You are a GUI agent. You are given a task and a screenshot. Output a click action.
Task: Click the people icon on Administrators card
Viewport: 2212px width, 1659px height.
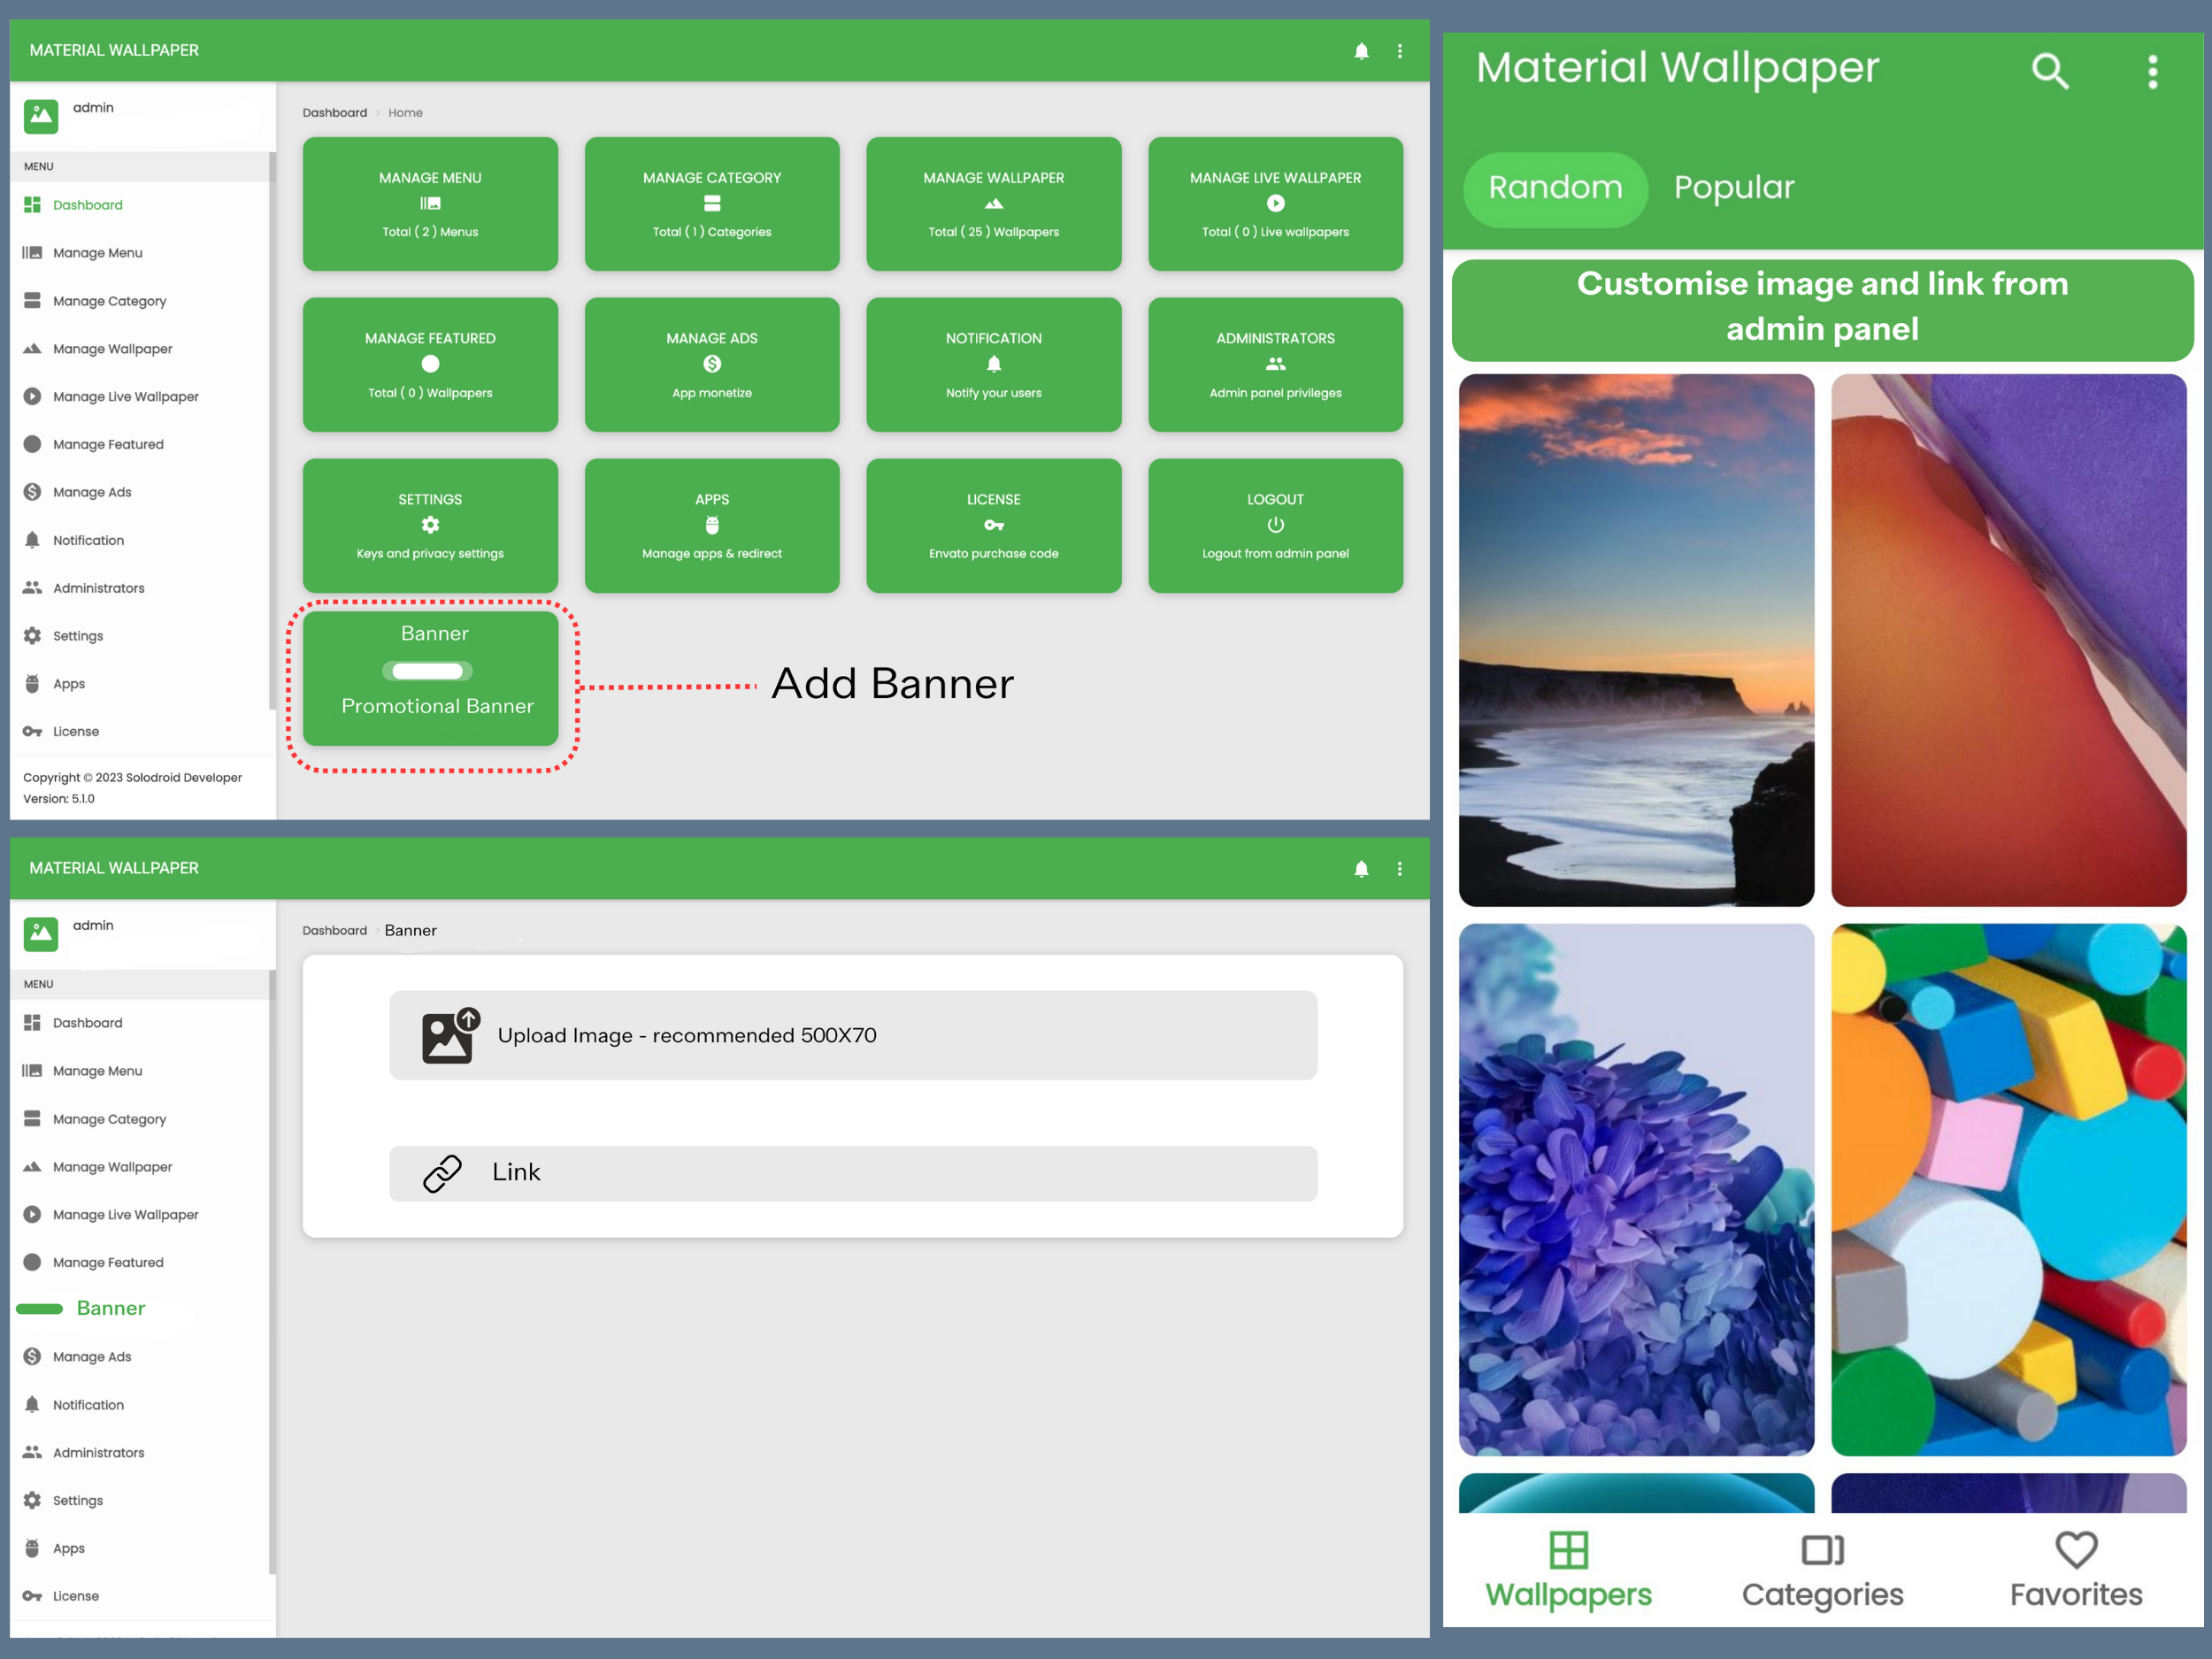click(x=1275, y=364)
